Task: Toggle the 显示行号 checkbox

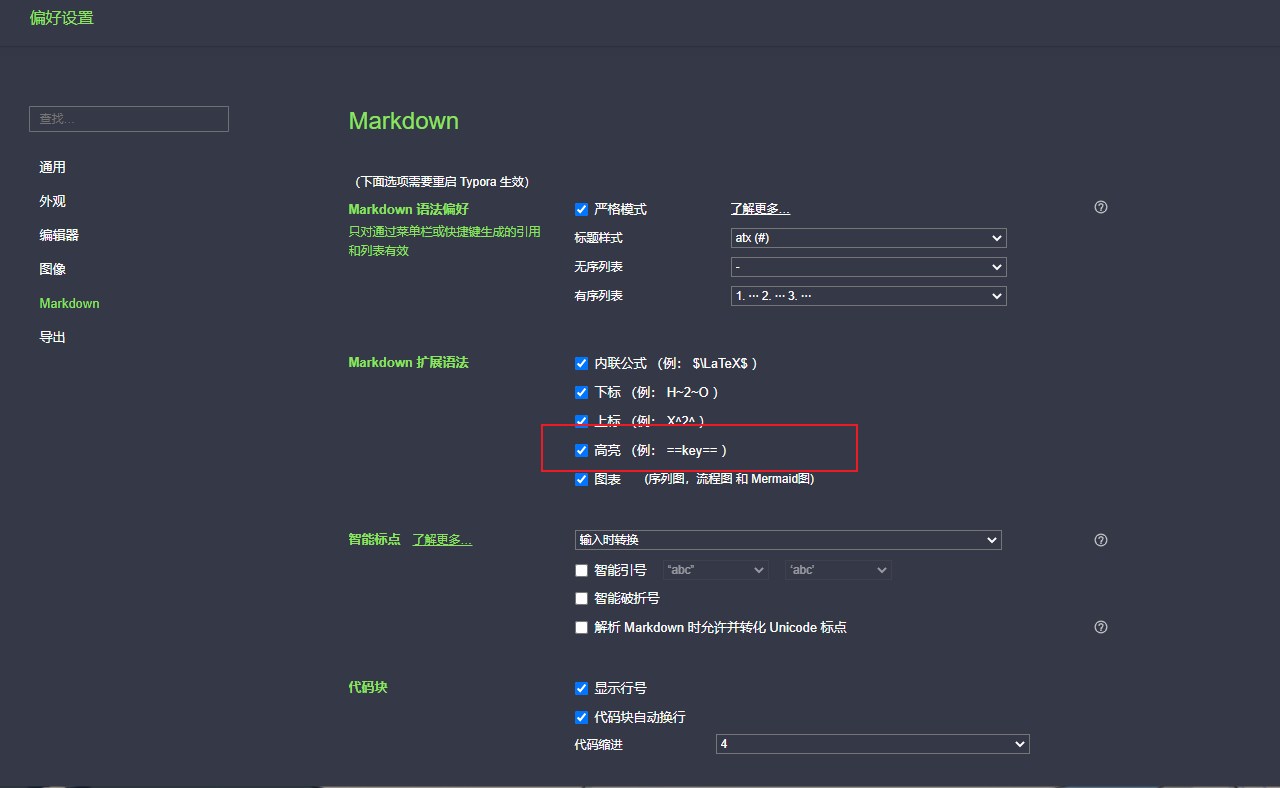Action: (581, 688)
